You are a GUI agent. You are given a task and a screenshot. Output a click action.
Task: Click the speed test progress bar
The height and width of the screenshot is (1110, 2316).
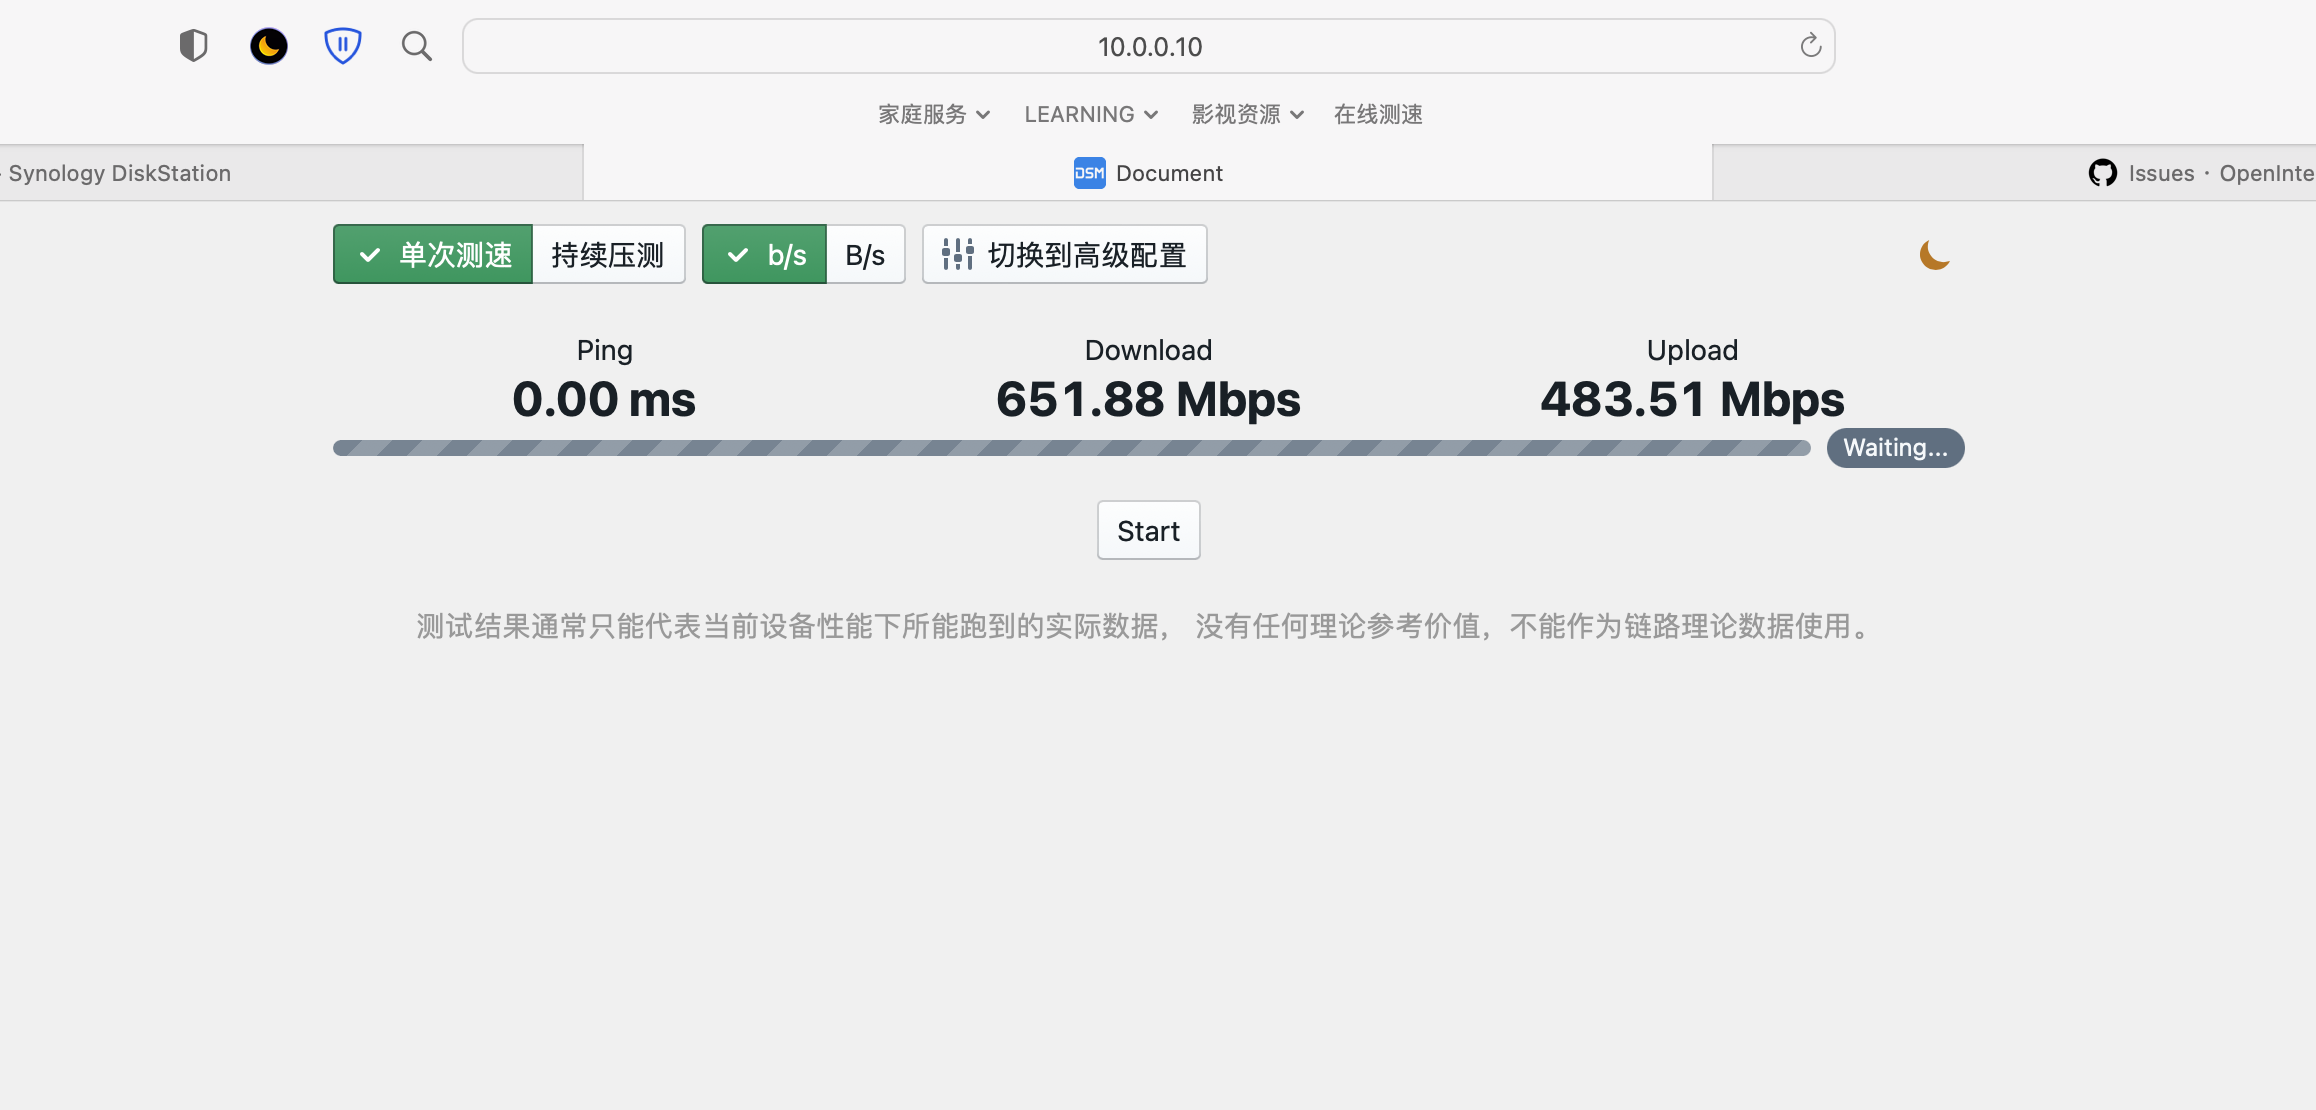[1070, 448]
